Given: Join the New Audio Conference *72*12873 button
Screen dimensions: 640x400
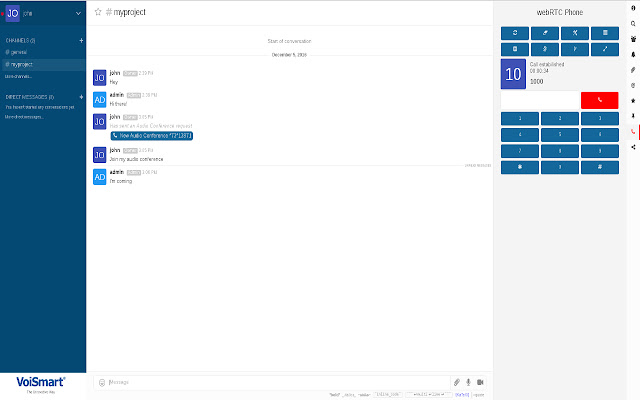Looking at the screenshot, I should tap(152, 136).
